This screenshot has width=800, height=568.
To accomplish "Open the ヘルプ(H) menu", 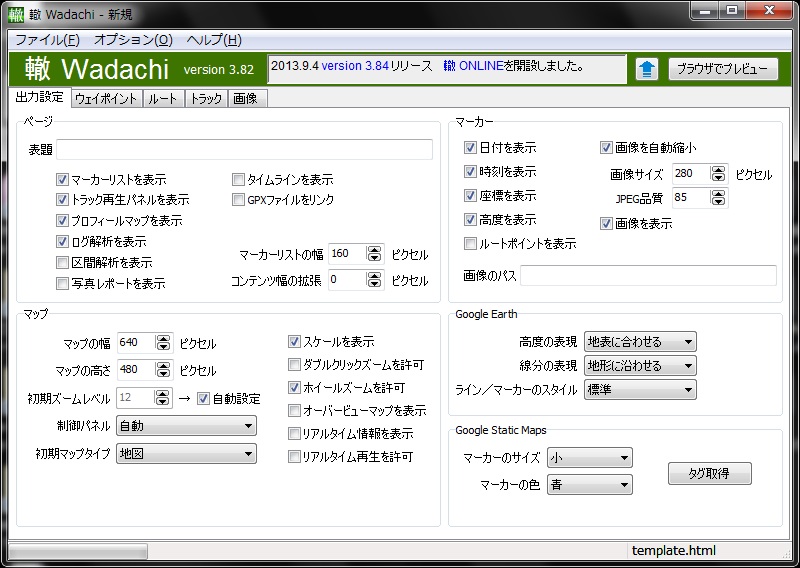I will click(x=214, y=40).
